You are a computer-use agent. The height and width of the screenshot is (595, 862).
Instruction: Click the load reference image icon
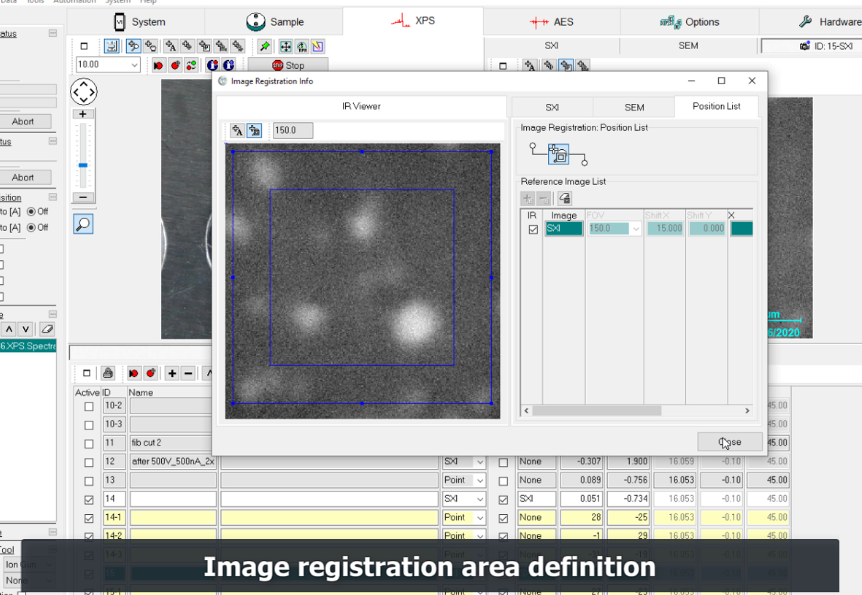[565, 198]
